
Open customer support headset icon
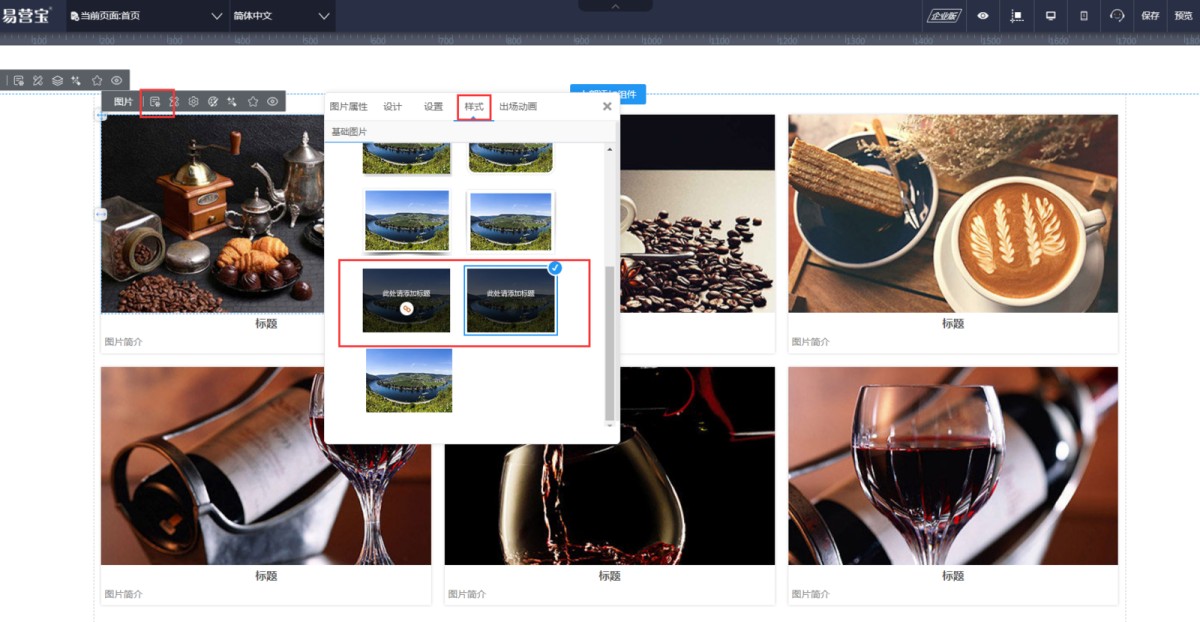click(x=1117, y=16)
